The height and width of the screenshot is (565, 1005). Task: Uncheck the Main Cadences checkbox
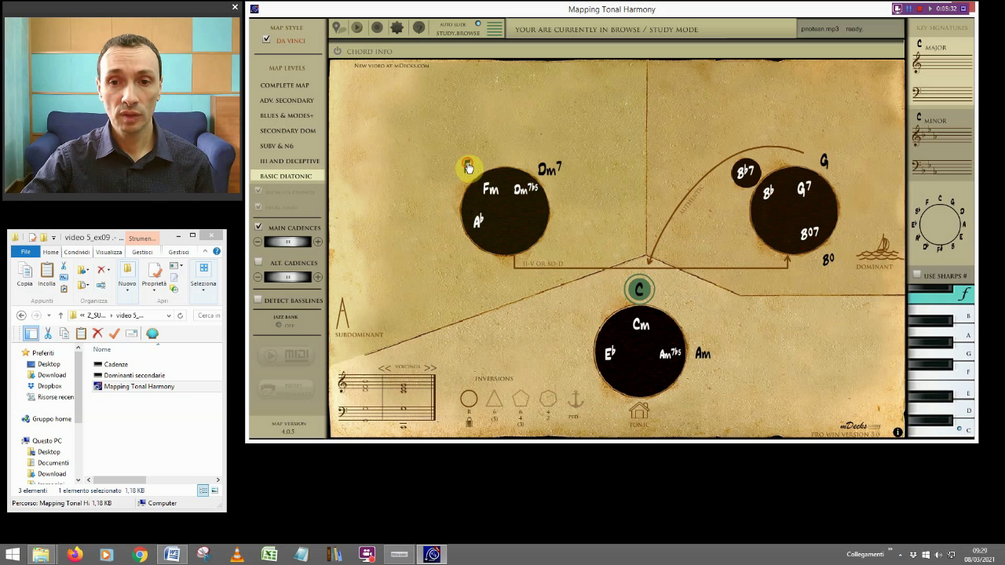click(x=258, y=227)
